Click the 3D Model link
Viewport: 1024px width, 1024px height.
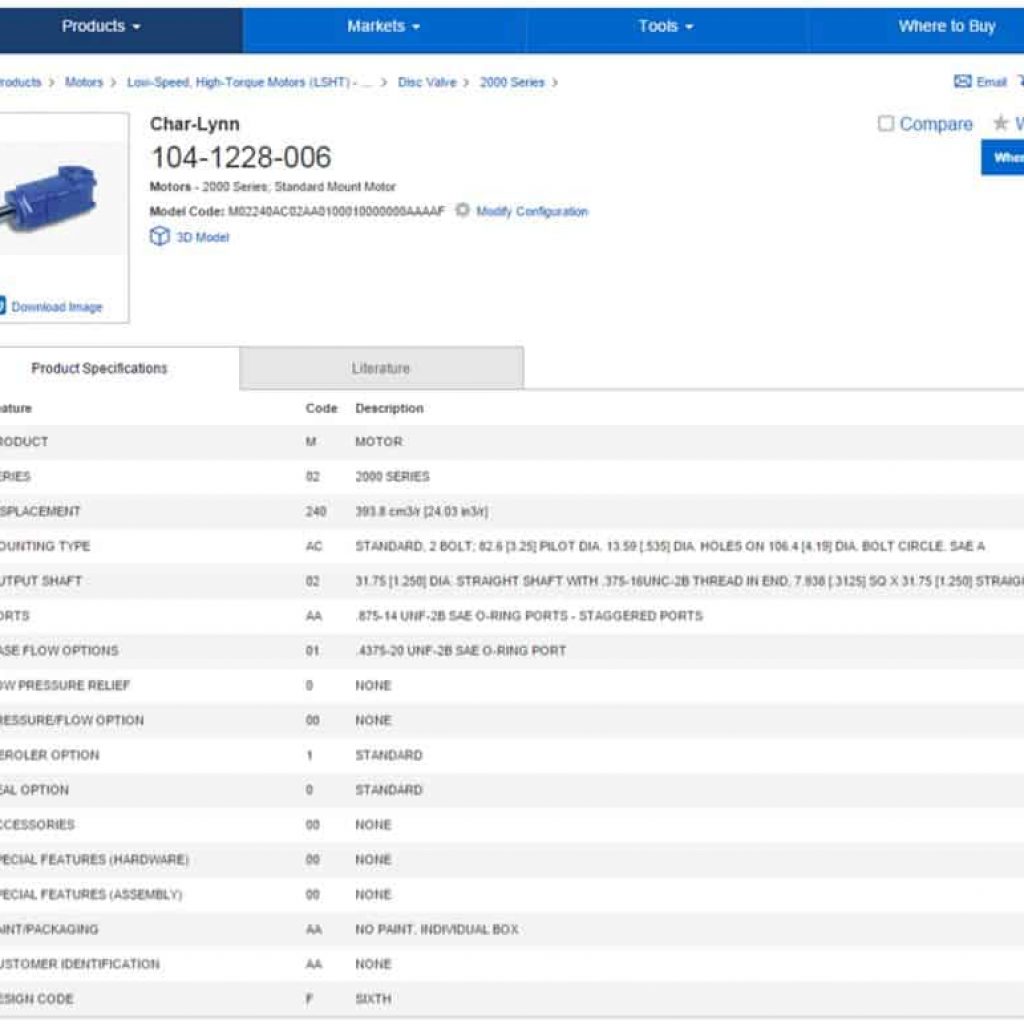coord(205,237)
